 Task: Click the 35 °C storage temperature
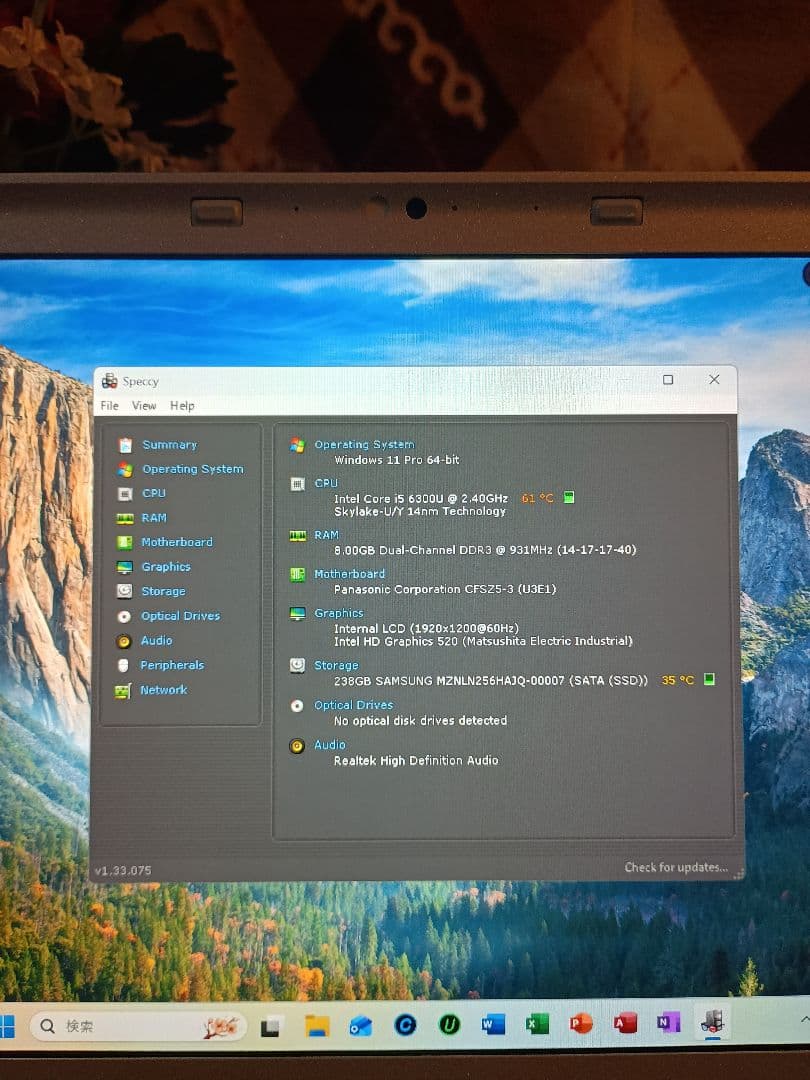(678, 680)
